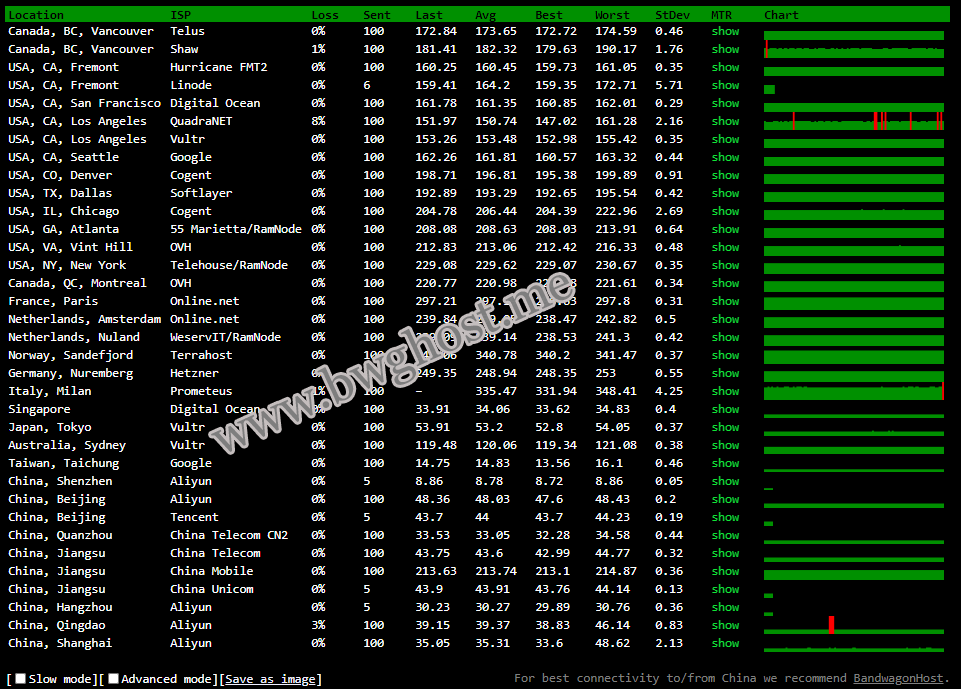Screen dimensions: 961x689
Task: Enable the Slow mode checkbox
Action: tap(21, 679)
